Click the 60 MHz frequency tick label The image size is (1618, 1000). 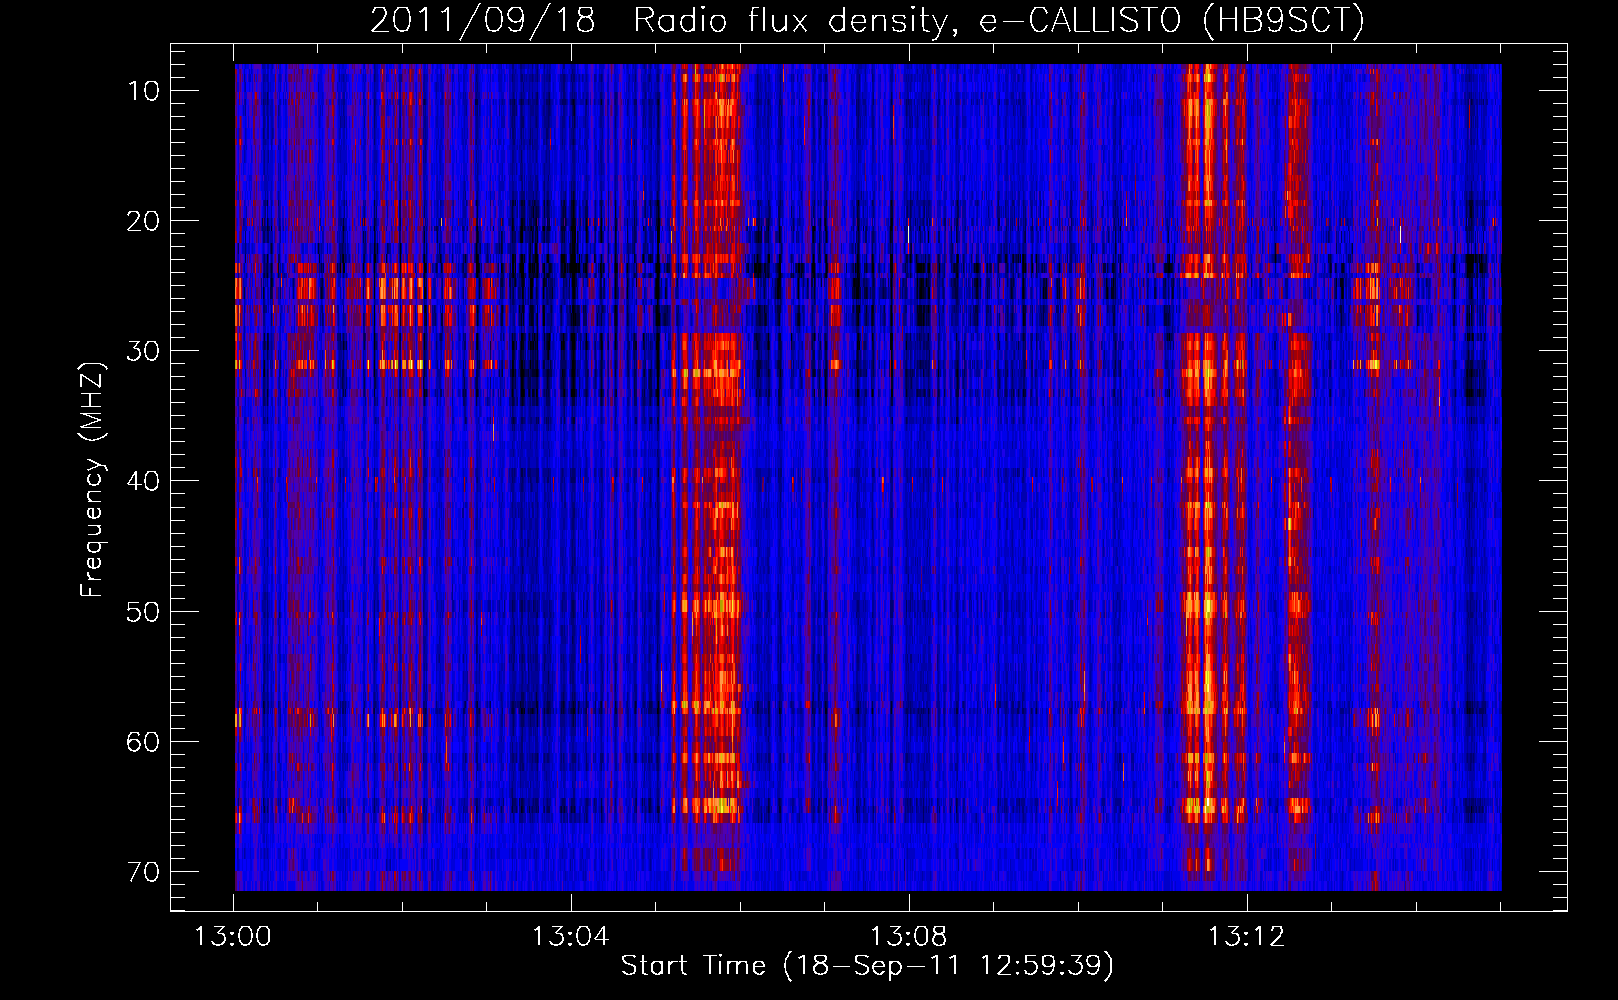point(143,741)
